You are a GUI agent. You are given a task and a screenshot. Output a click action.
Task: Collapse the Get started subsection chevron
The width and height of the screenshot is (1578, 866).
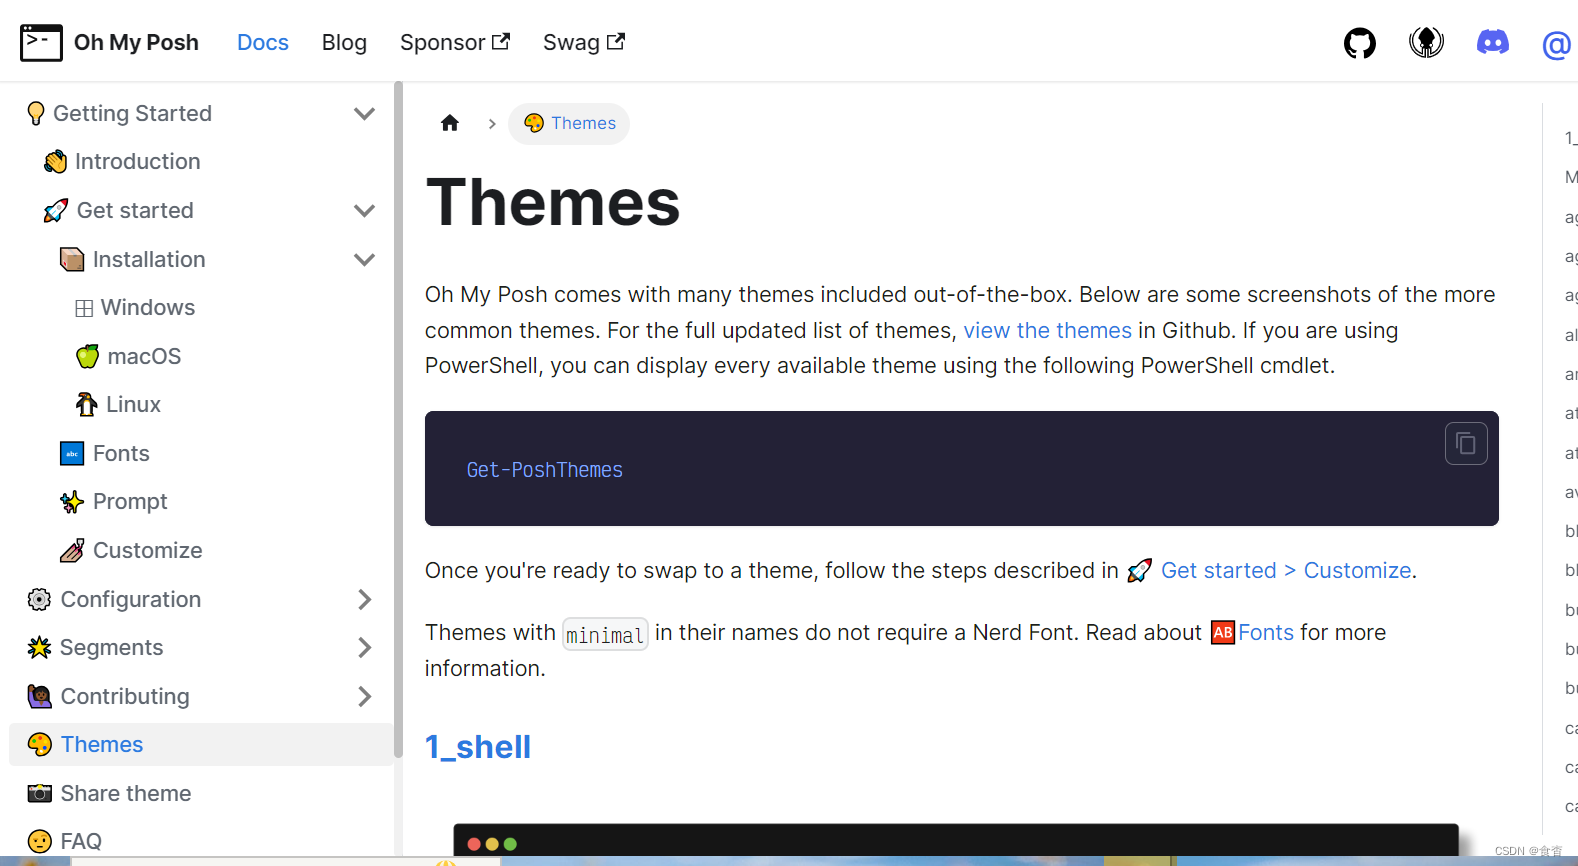[364, 210]
